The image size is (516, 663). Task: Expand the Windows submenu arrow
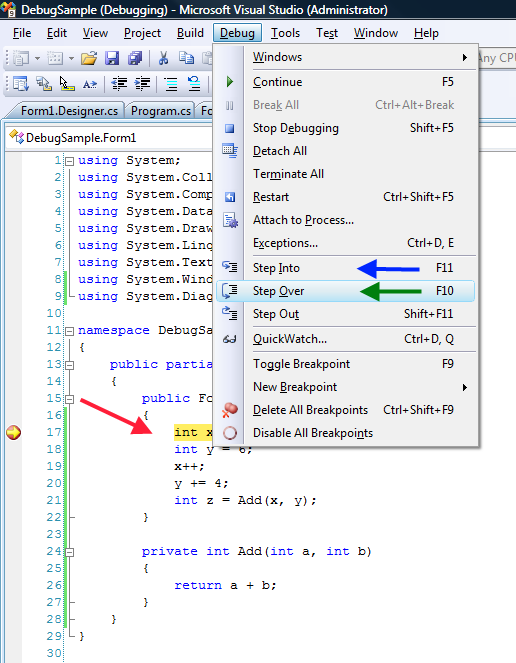[465, 57]
